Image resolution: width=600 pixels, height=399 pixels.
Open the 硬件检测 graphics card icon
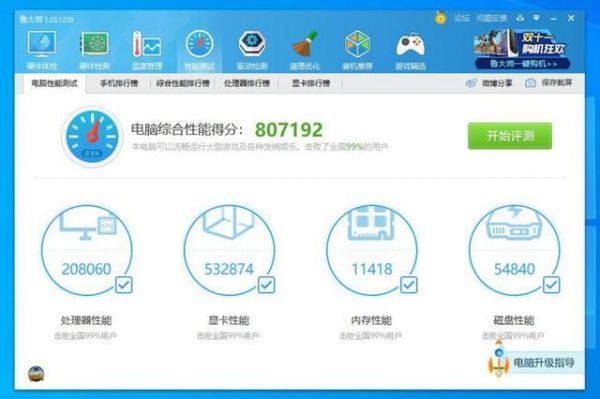coord(94,45)
